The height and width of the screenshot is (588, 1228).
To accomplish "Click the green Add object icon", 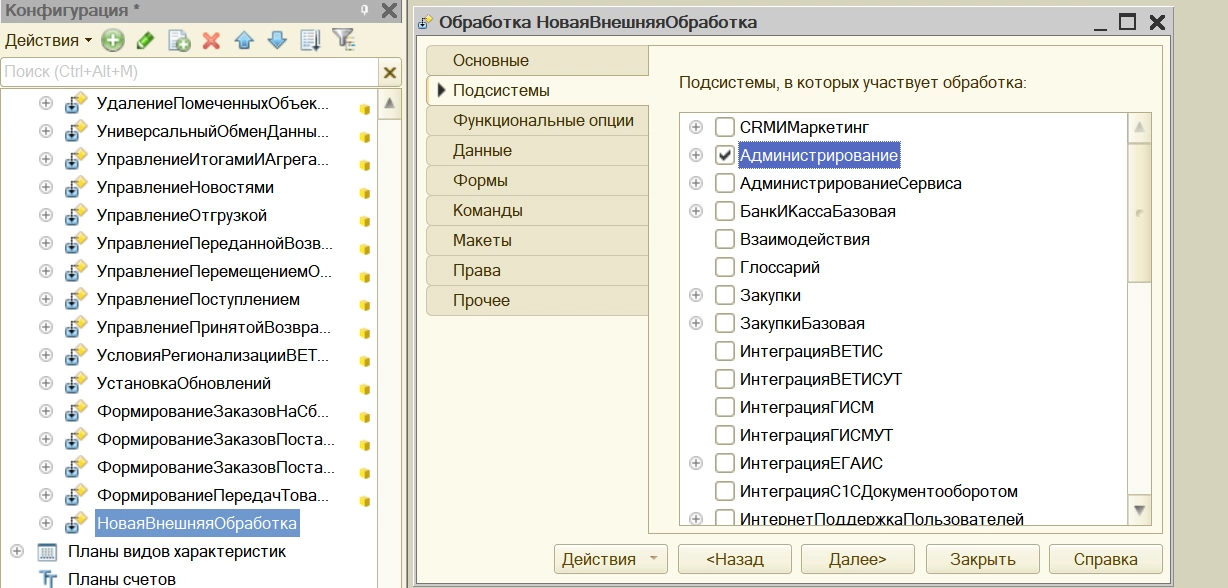I will 112,41.
